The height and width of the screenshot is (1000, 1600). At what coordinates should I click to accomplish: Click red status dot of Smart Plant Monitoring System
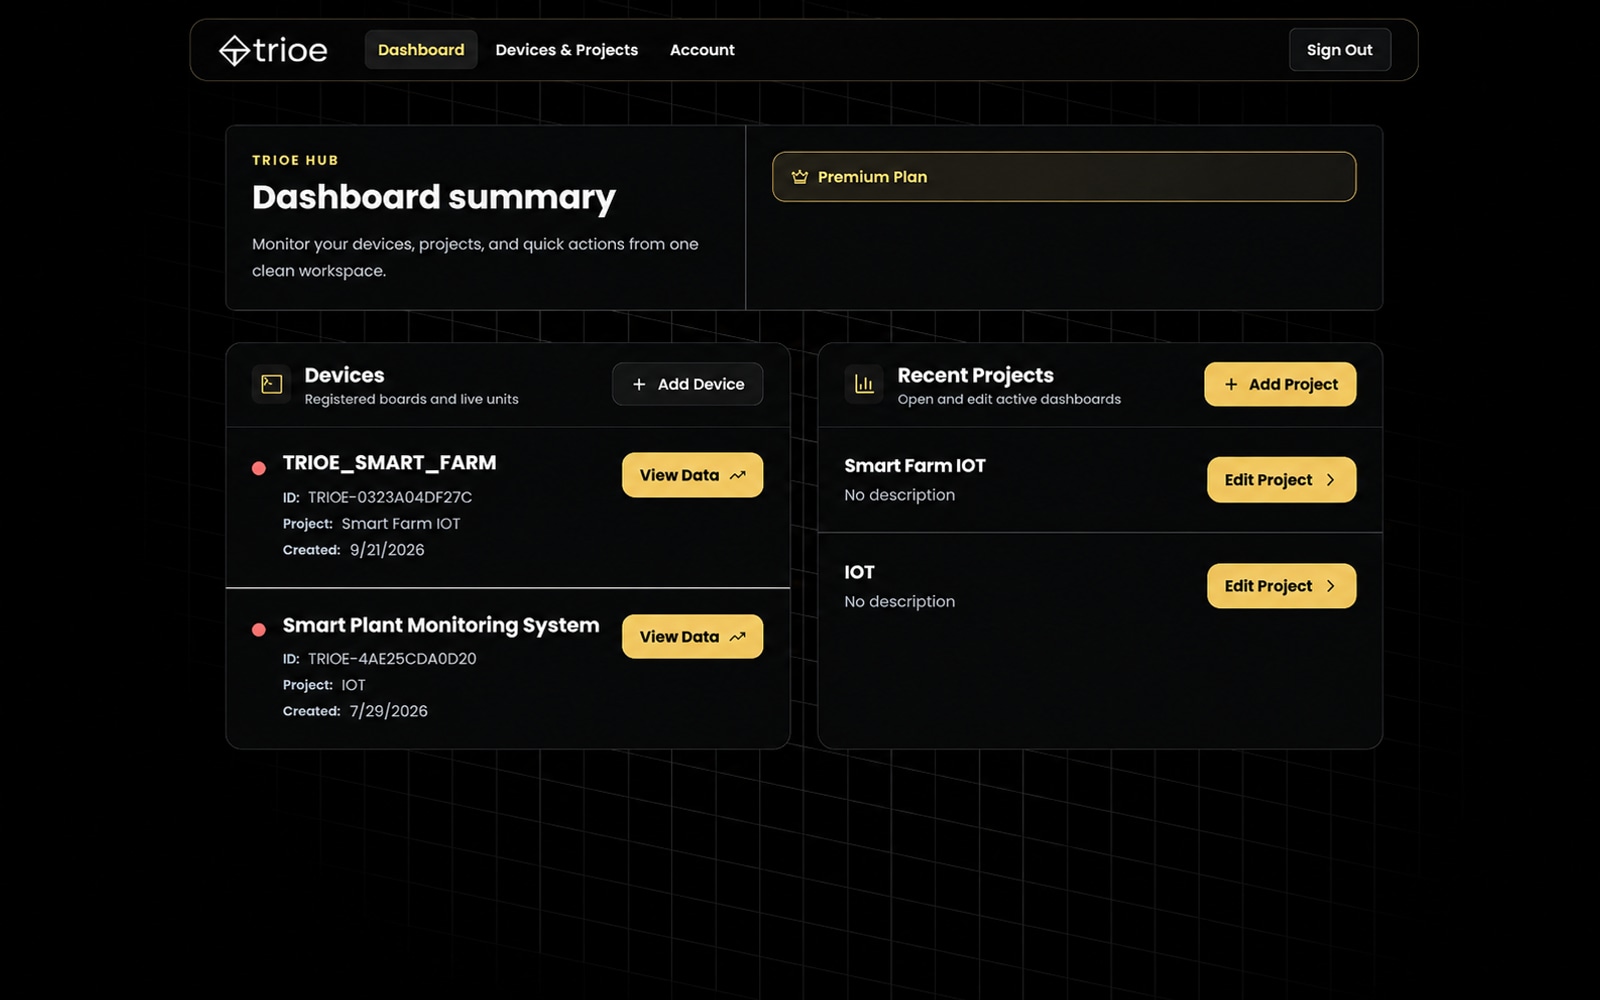point(259,630)
